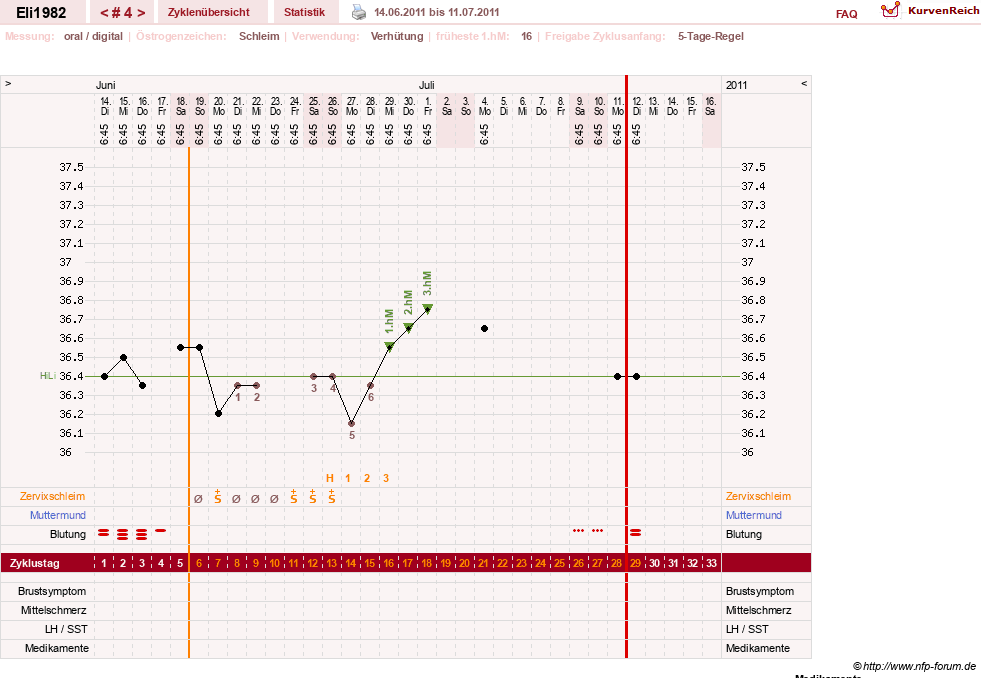Click the Blutung row label on left

click(x=68, y=534)
